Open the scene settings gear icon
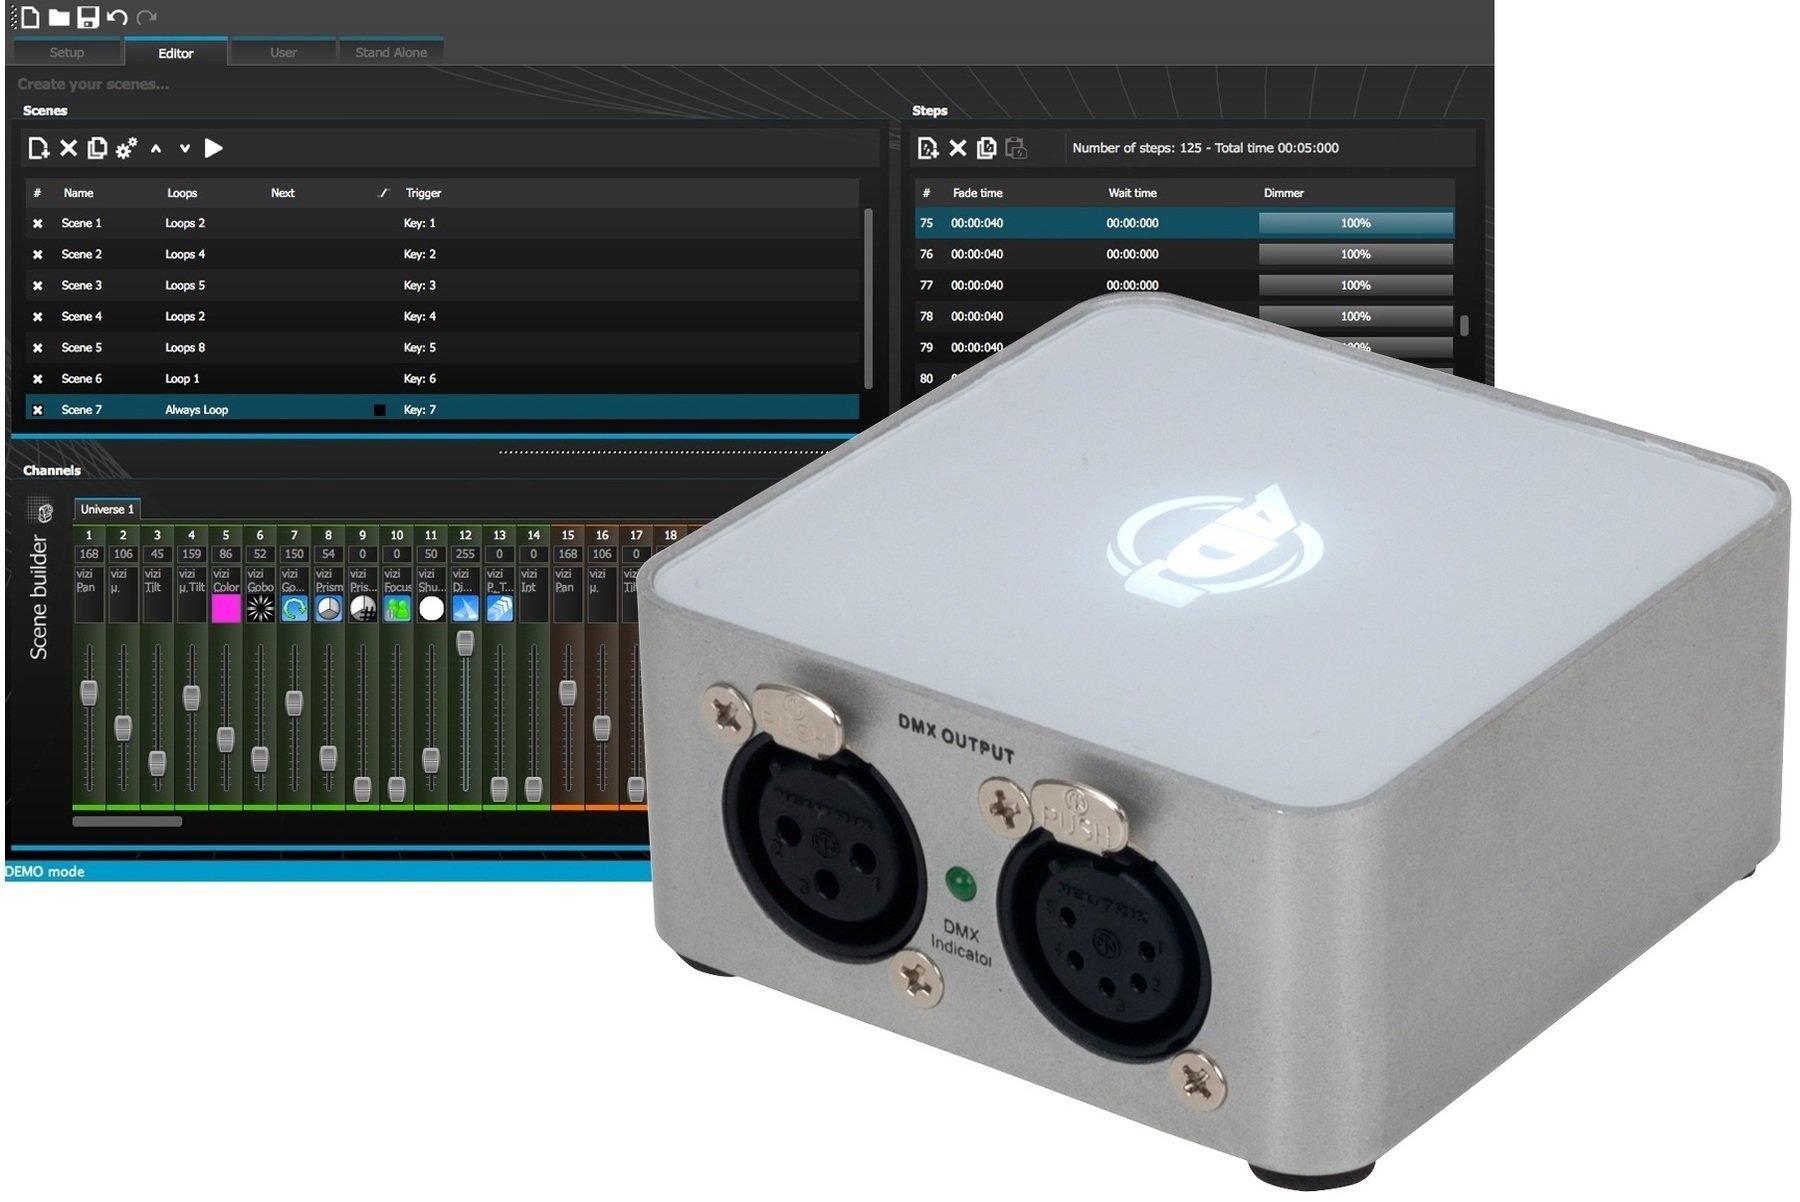The width and height of the screenshot is (1800, 1202). pyautogui.click(x=127, y=148)
